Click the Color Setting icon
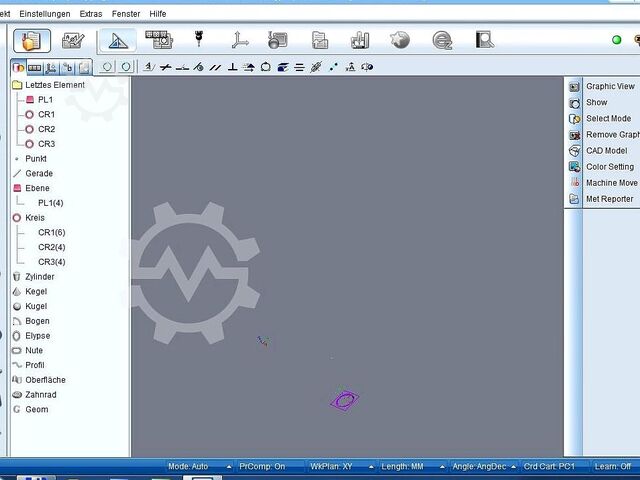 [574, 167]
